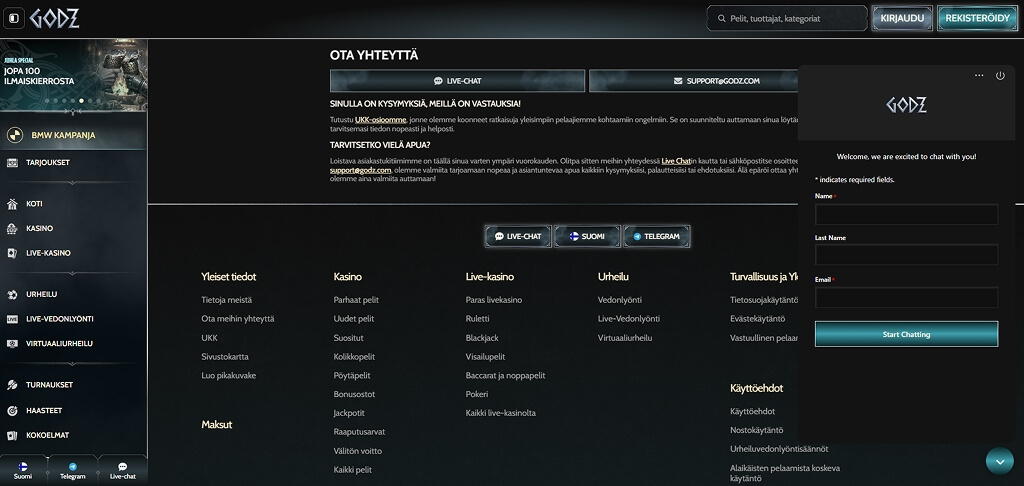Screen dimensions: 1024x486
Task: Click the Haasteet target icon
Action: click(12, 411)
